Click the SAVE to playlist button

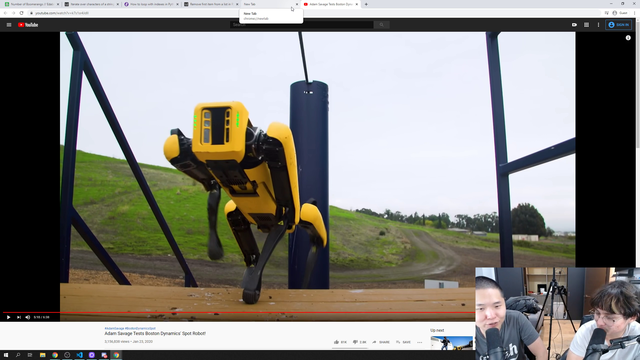(x=404, y=342)
